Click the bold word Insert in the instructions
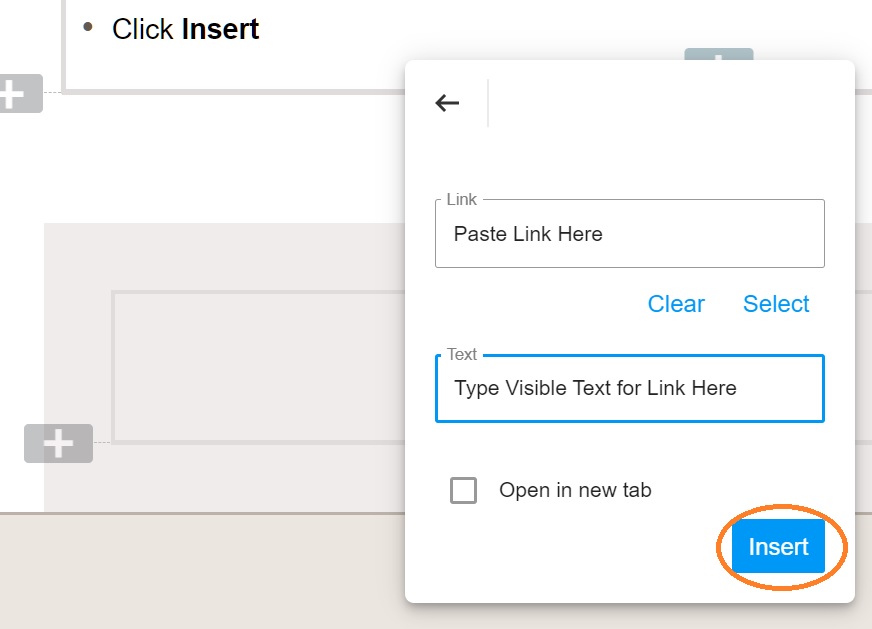The width and height of the screenshot is (872, 629). [x=220, y=29]
